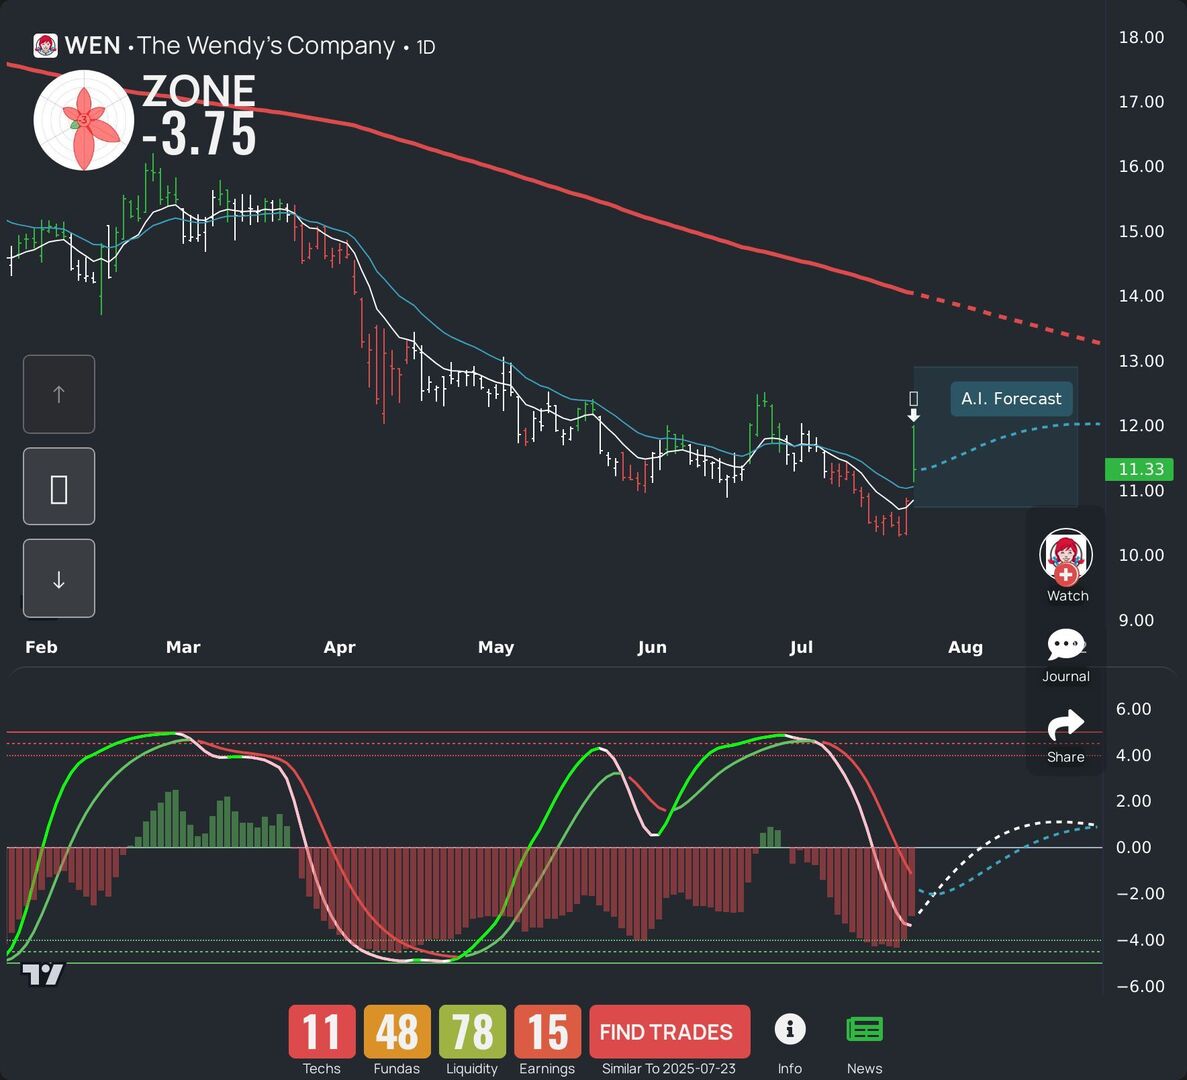Screen dimensions: 1187x1080
Task: Click the green 11.33 current price tag
Action: 1139,469
